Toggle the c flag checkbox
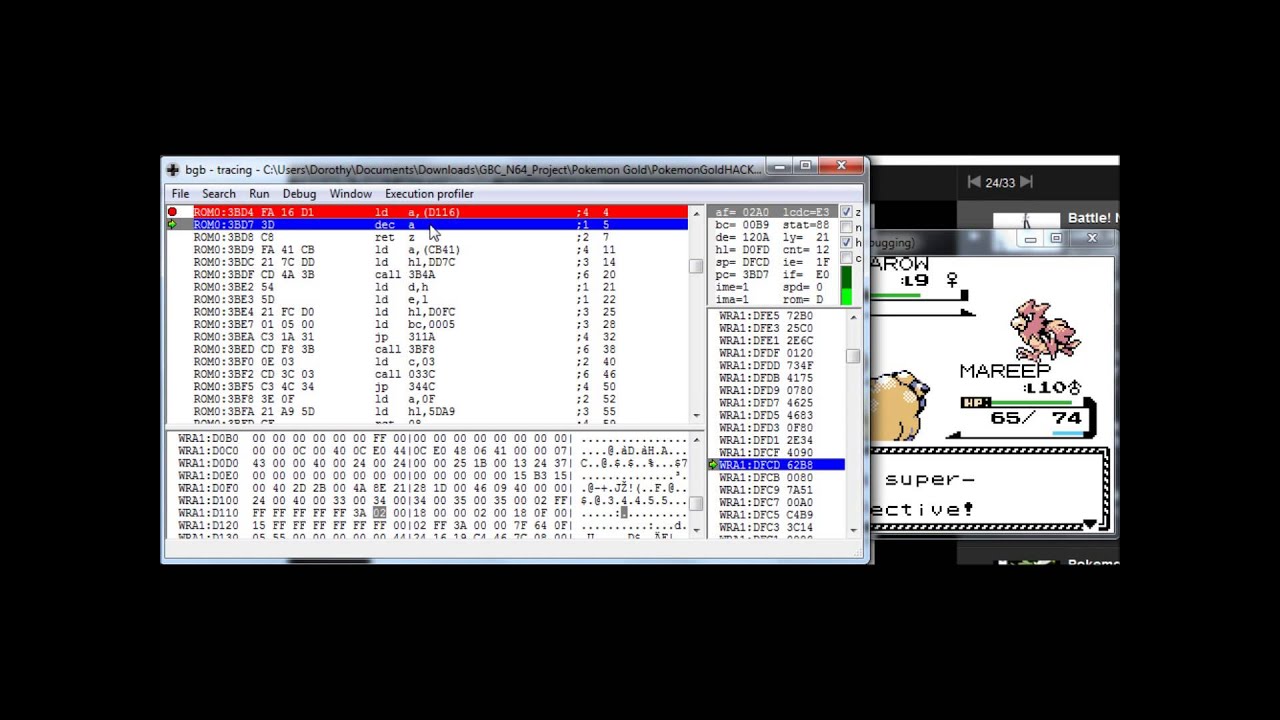This screenshot has height=720, width=1280. 847,258
